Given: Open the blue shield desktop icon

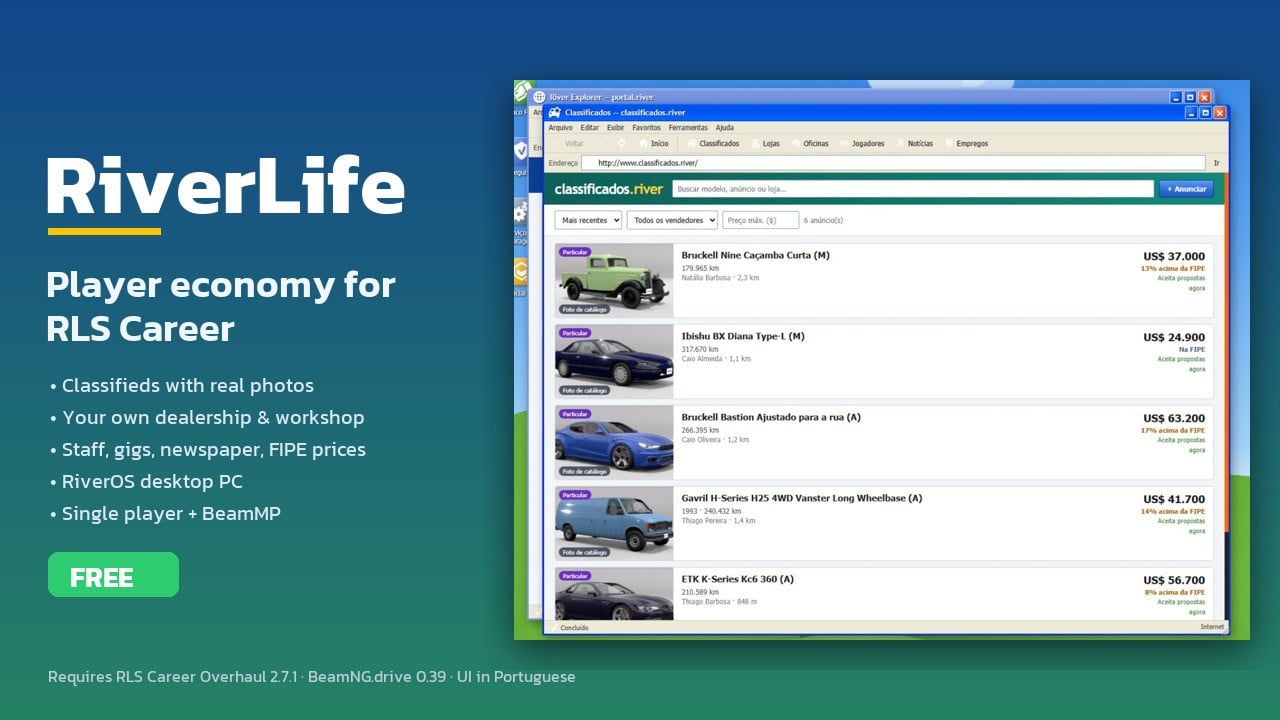Looking at the screenshot, I should (x=521, y=150).
